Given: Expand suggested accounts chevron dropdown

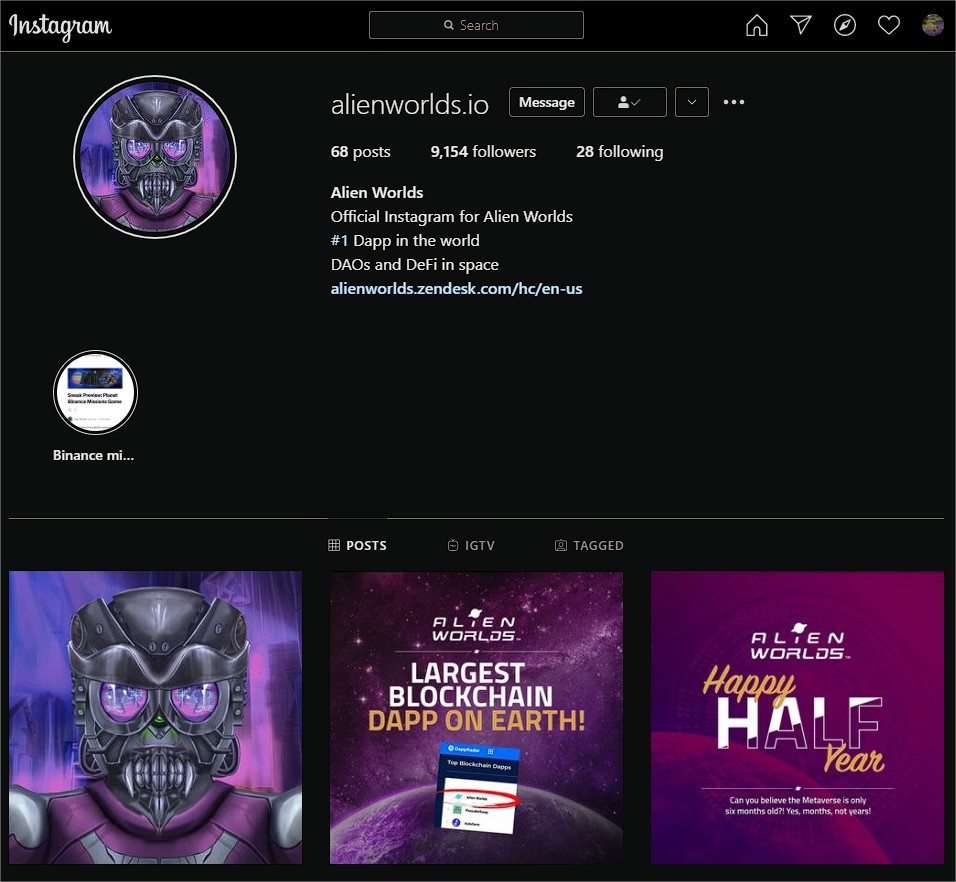Looking at the screenshot, I should [x=692, y=102].
